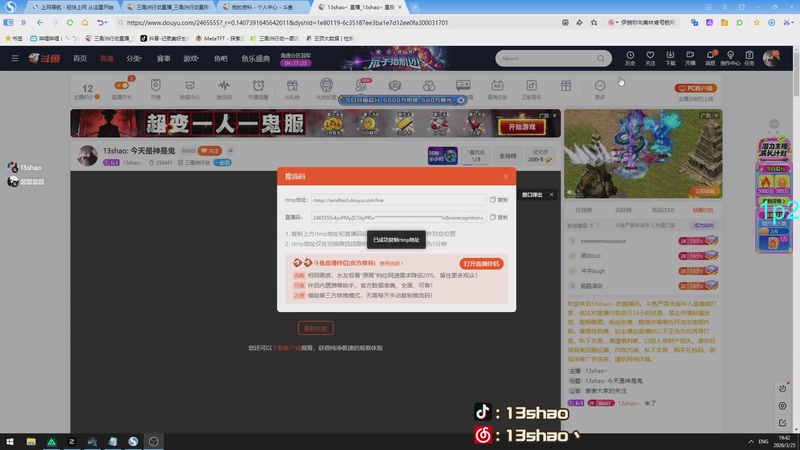Open the 直播 menu item
800x450 pixels.
pos(107,59)
